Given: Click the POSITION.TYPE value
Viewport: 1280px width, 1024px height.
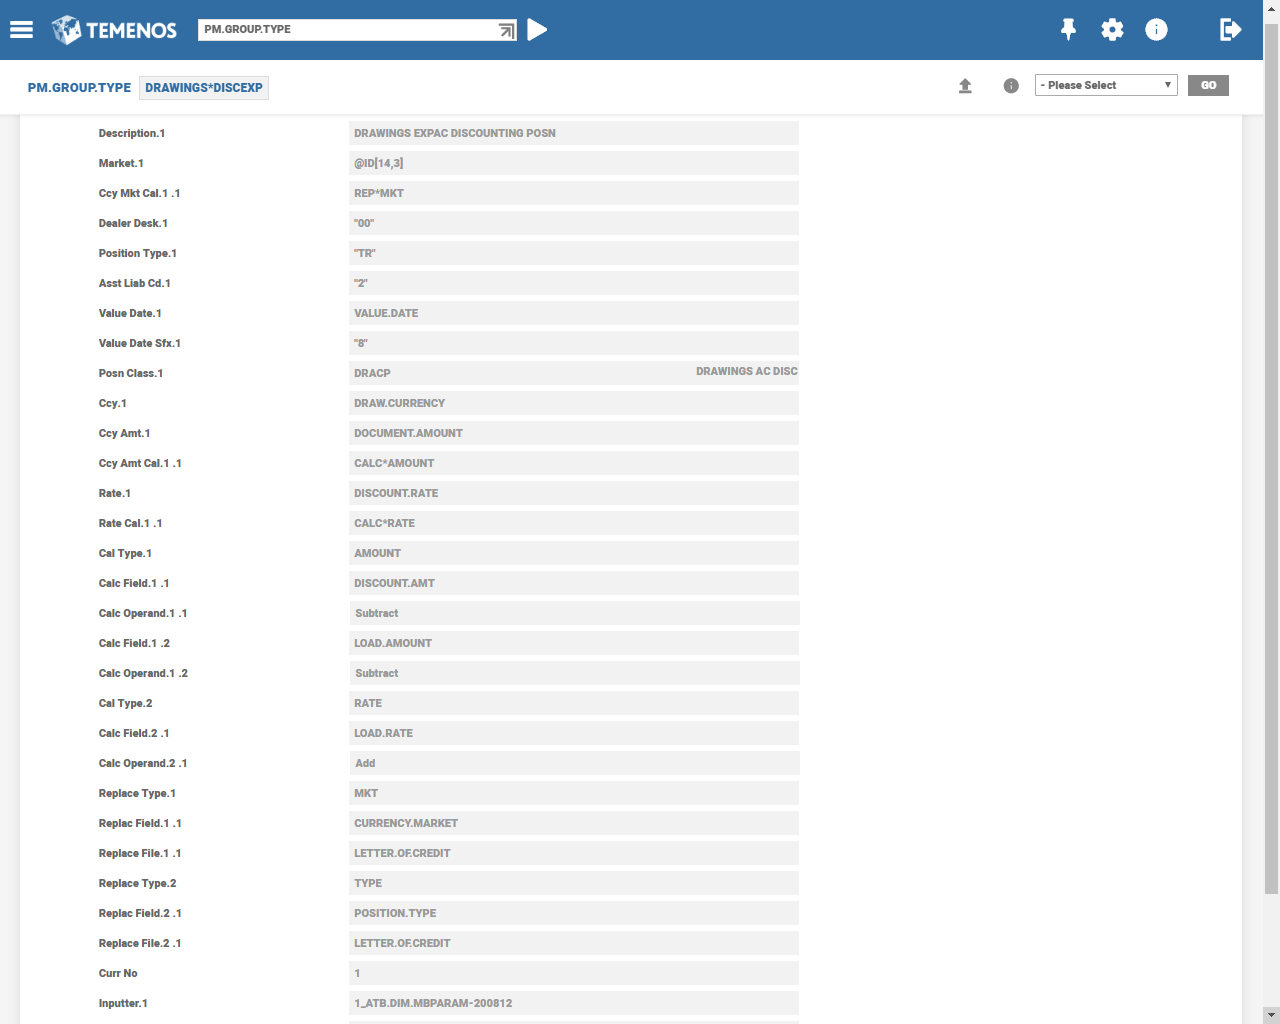Looking at the screenshot, I should coord(574,913).
